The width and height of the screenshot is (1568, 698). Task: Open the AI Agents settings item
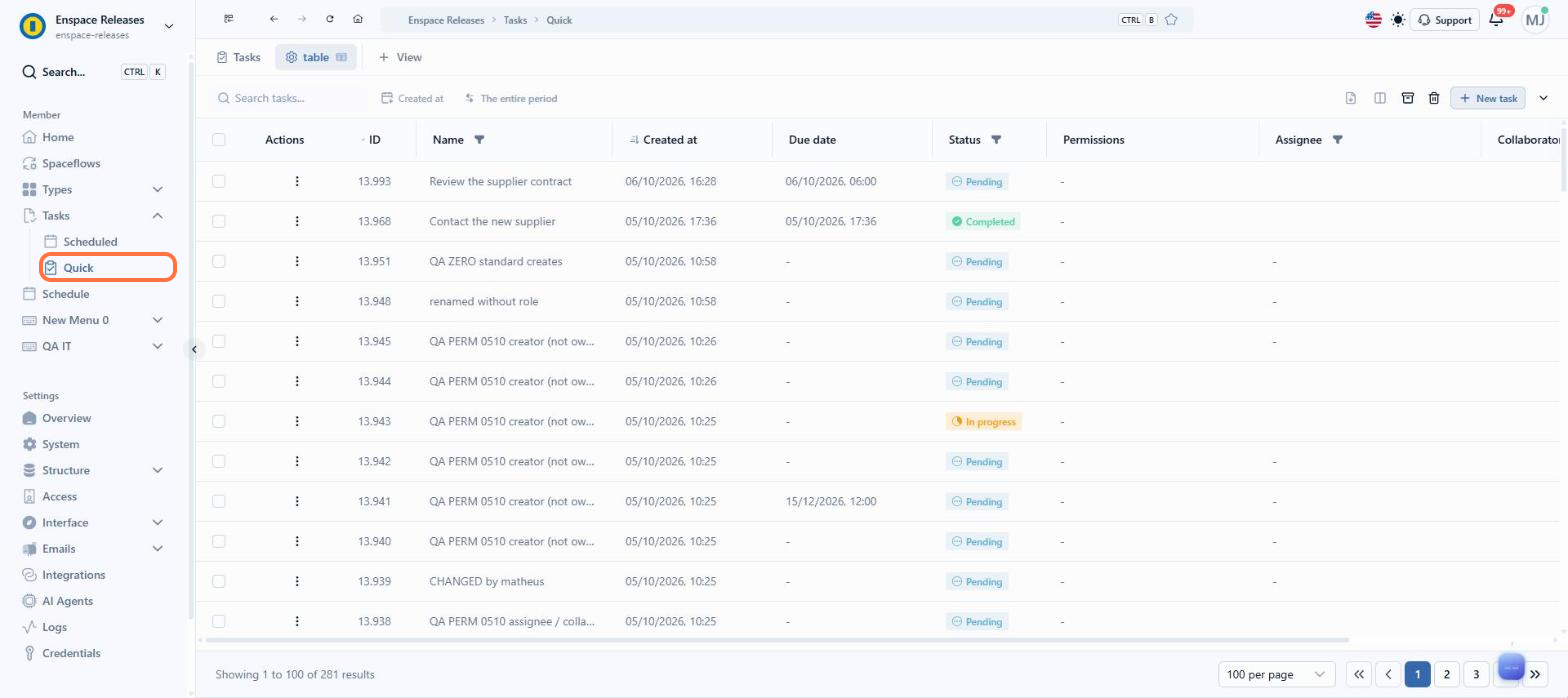coord(67,601)
